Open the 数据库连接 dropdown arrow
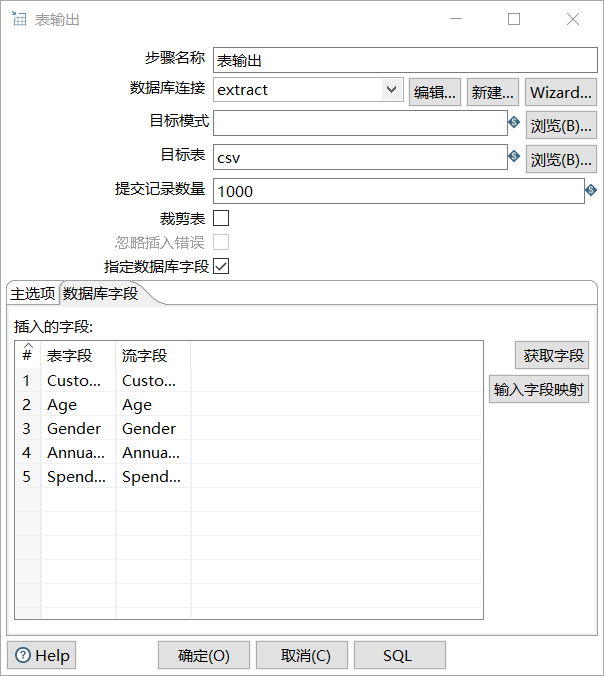 coord(391,90)
